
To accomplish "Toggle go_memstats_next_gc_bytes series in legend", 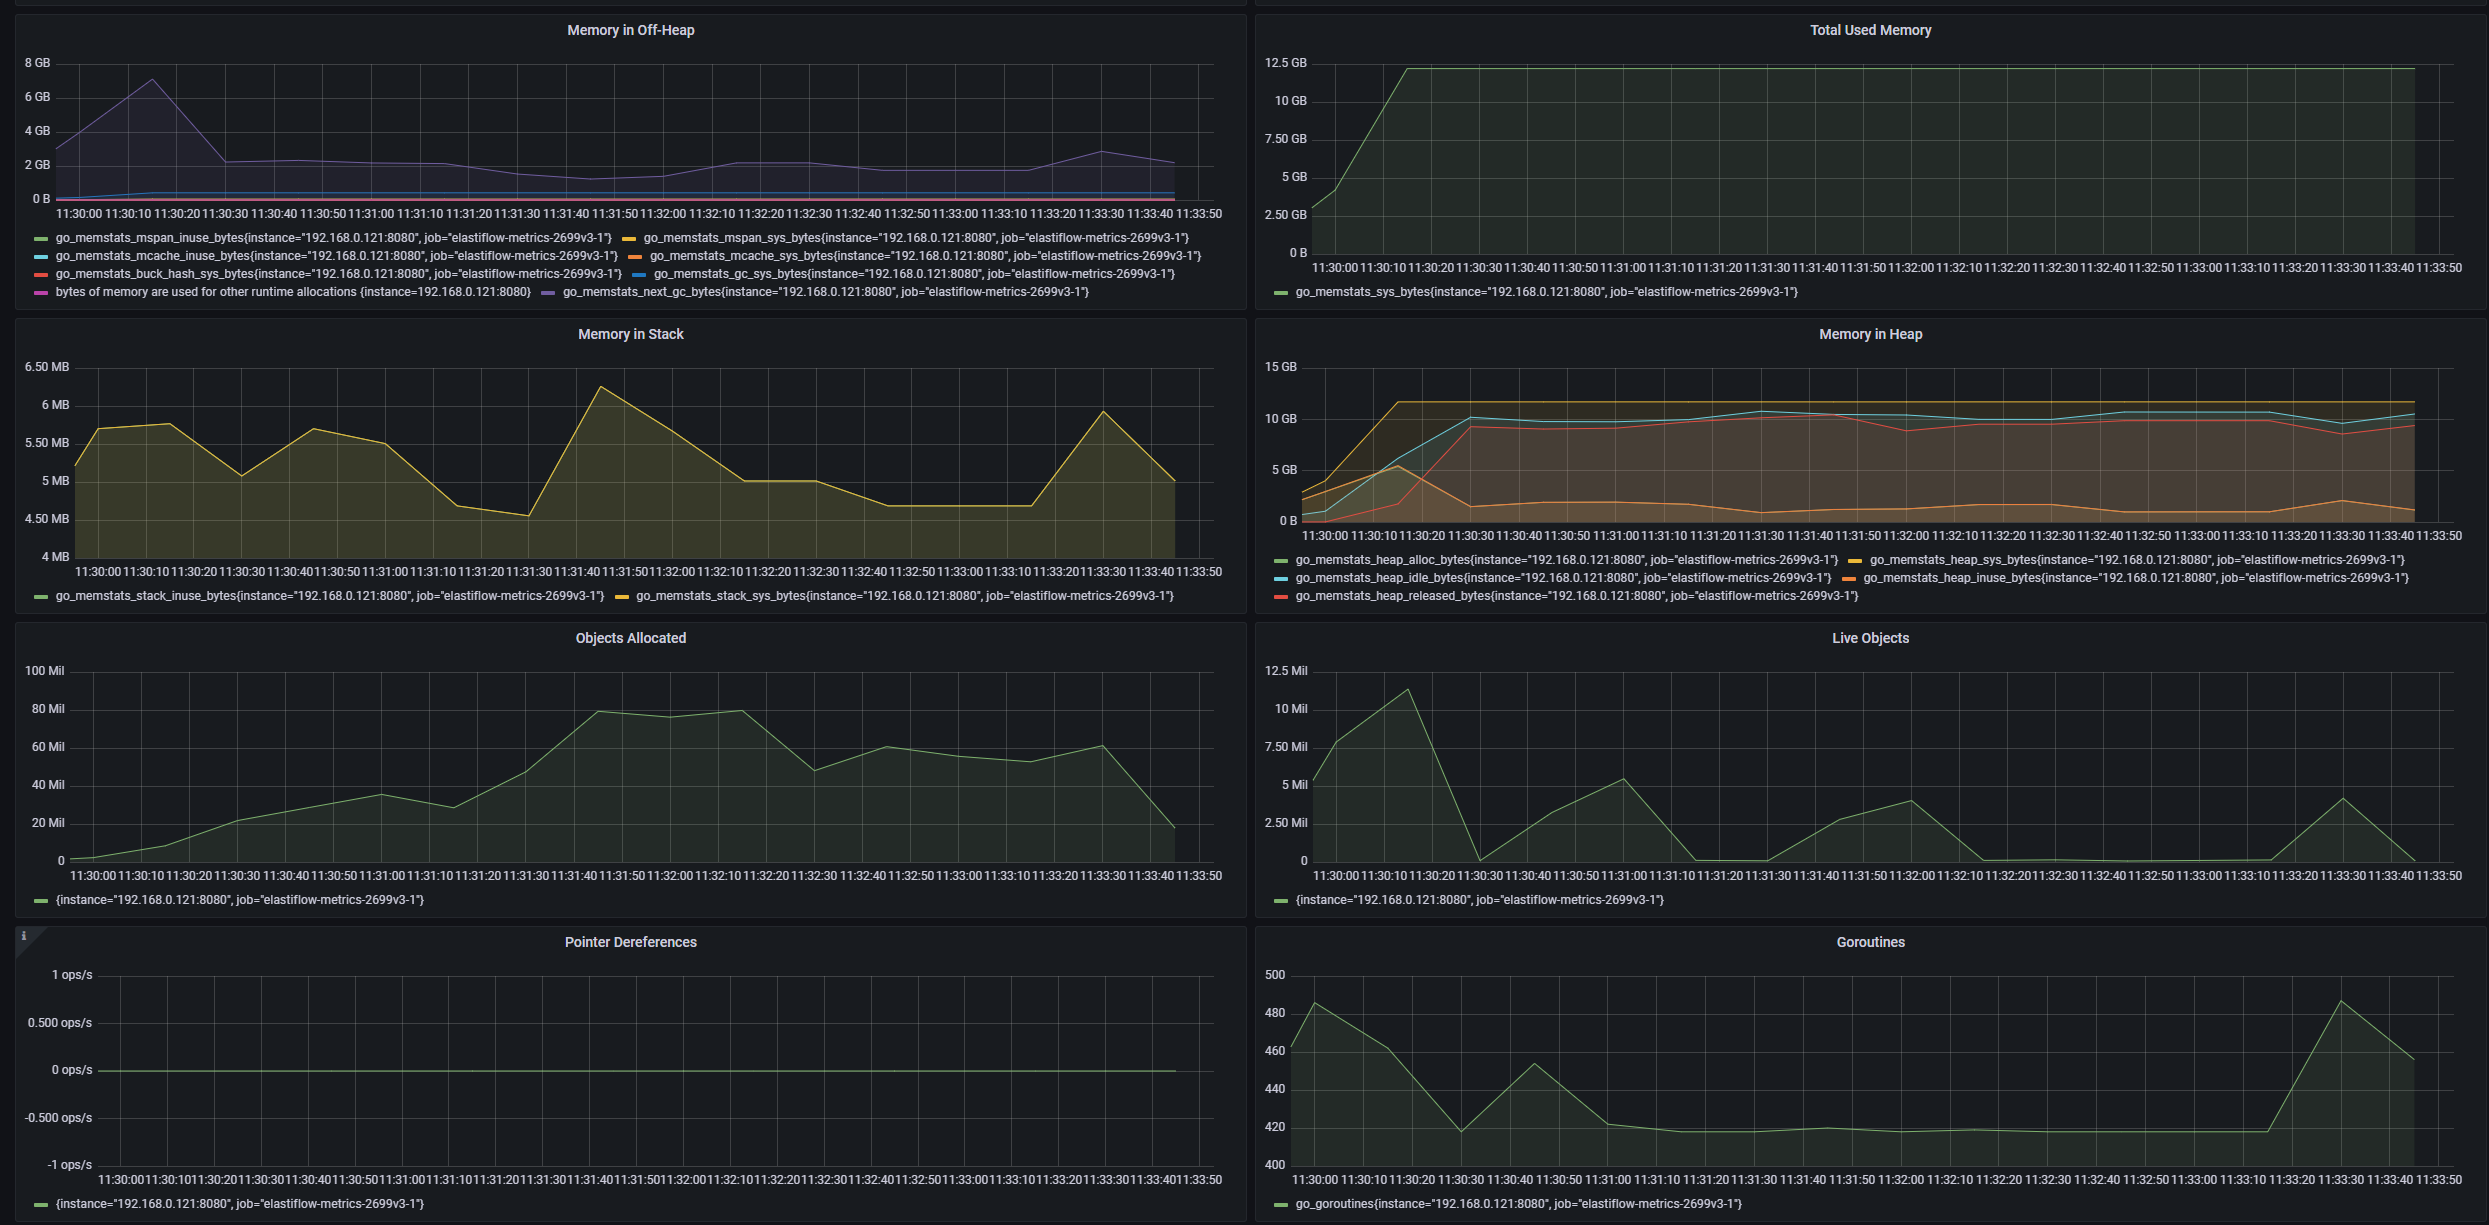I will point(825,292).
